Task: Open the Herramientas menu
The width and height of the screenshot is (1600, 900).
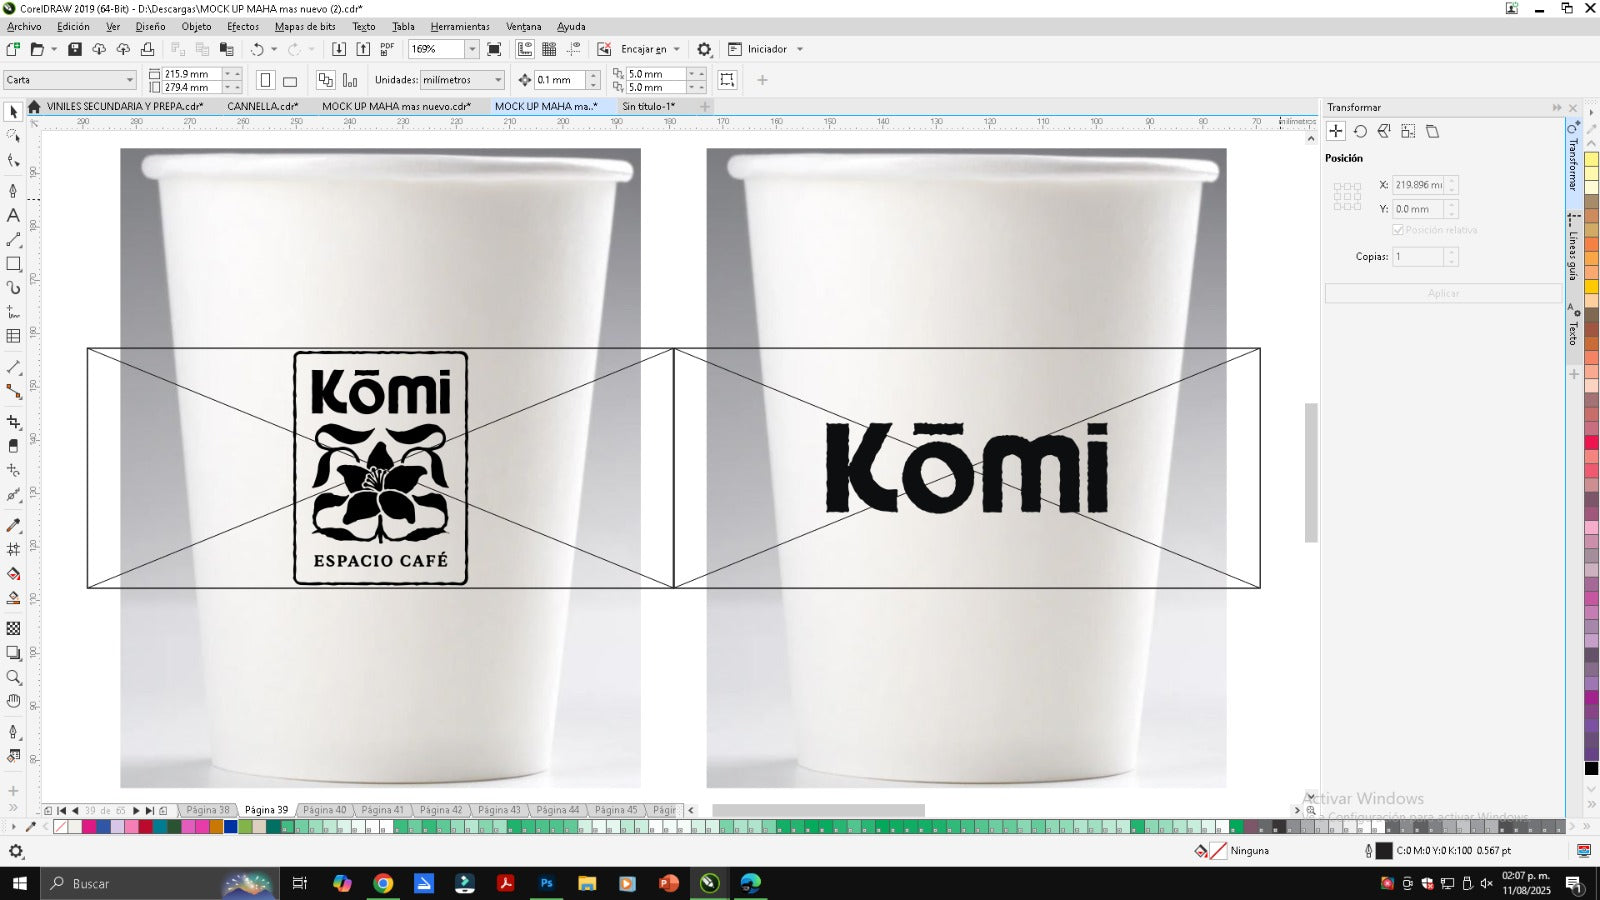Action: [460, 27]
